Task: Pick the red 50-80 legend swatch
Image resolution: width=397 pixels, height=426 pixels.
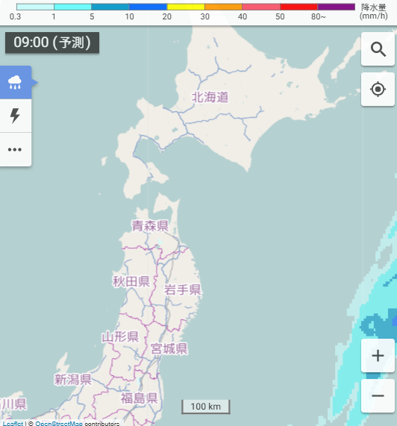Action: point(299,7)
